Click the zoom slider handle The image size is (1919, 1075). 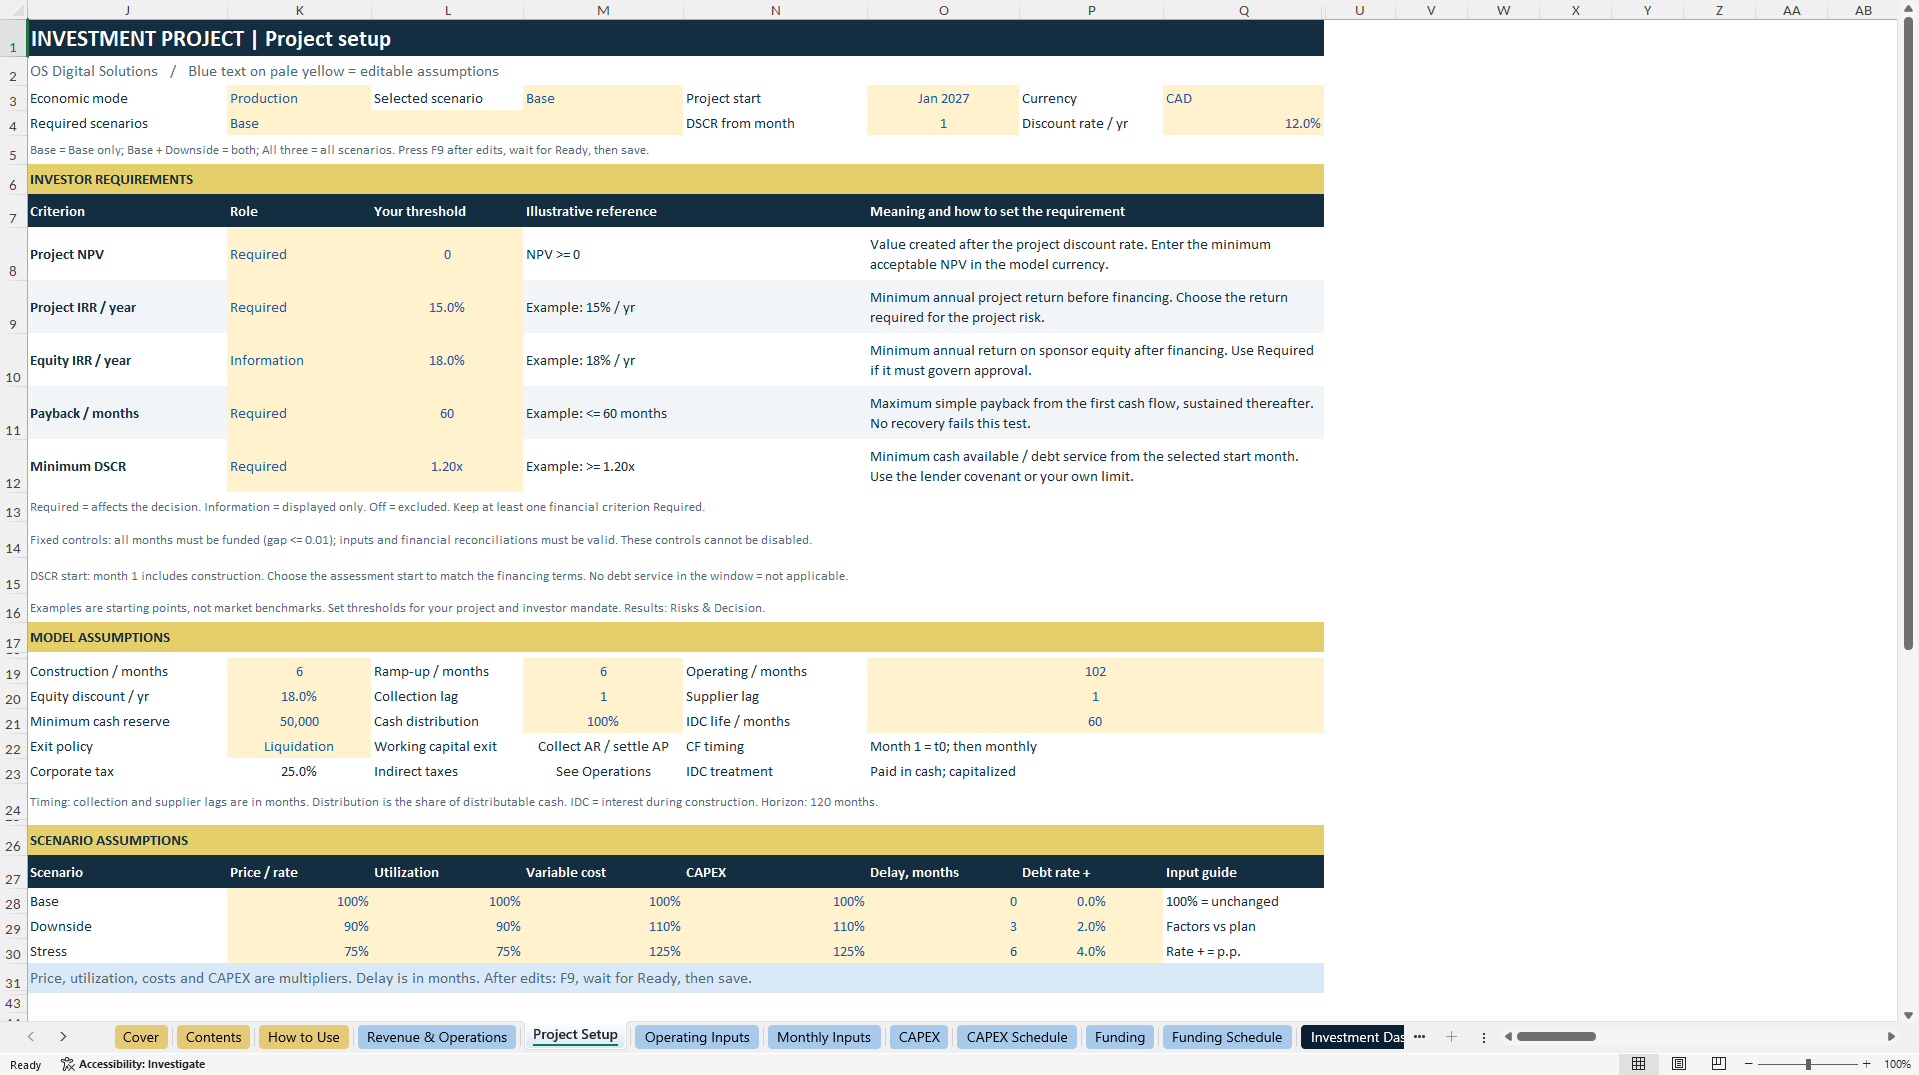point(1808,1064)
